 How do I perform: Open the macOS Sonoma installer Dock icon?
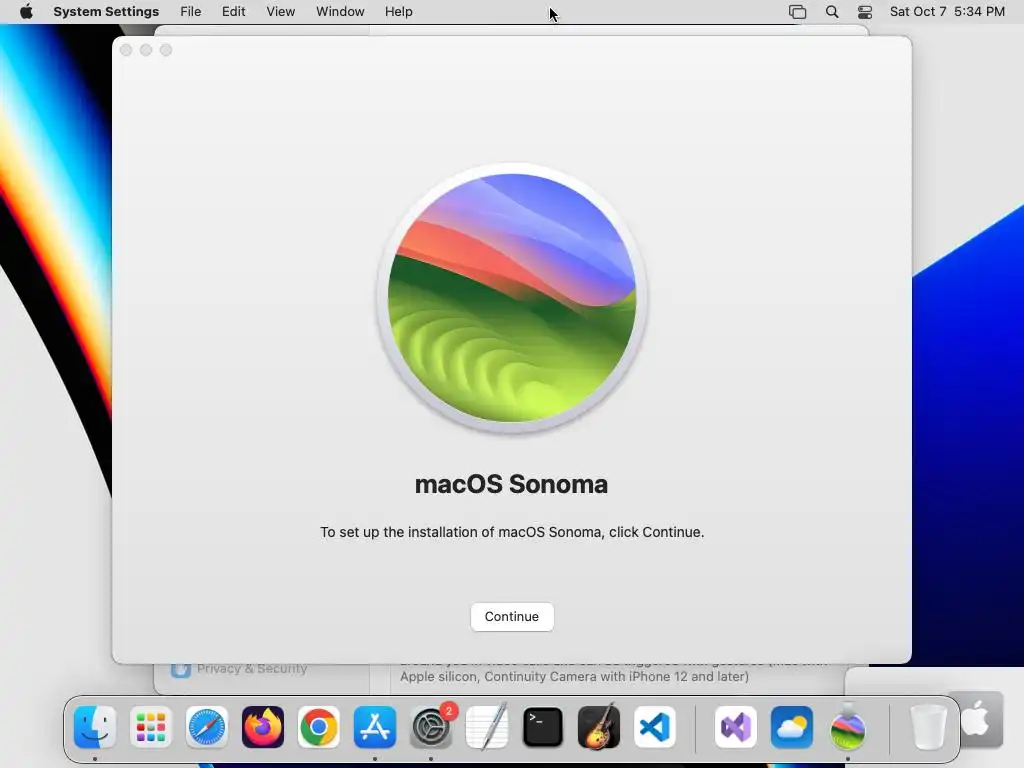pyautogui.click(x=848, y=727)
